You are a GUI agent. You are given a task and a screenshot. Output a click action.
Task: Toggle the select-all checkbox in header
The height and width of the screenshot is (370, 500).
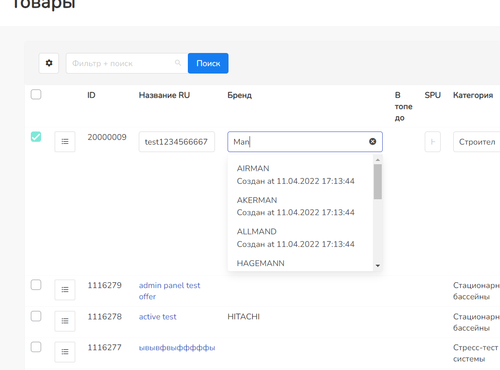click(x=36, y=95)
